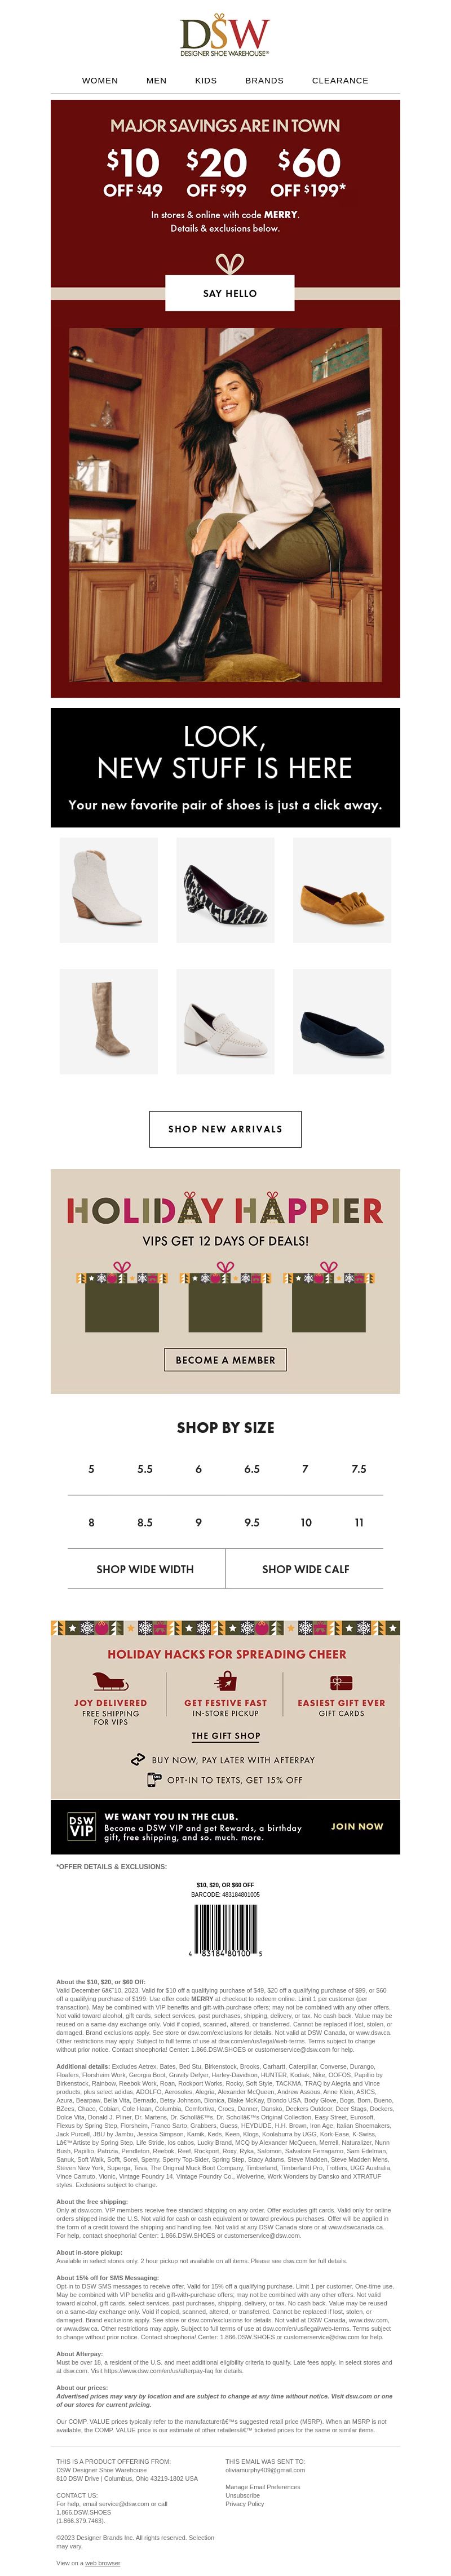Click the DSW Designer Shoe Warehouse logo
This screenshot has width=451, height=2576.
(225, 37)
